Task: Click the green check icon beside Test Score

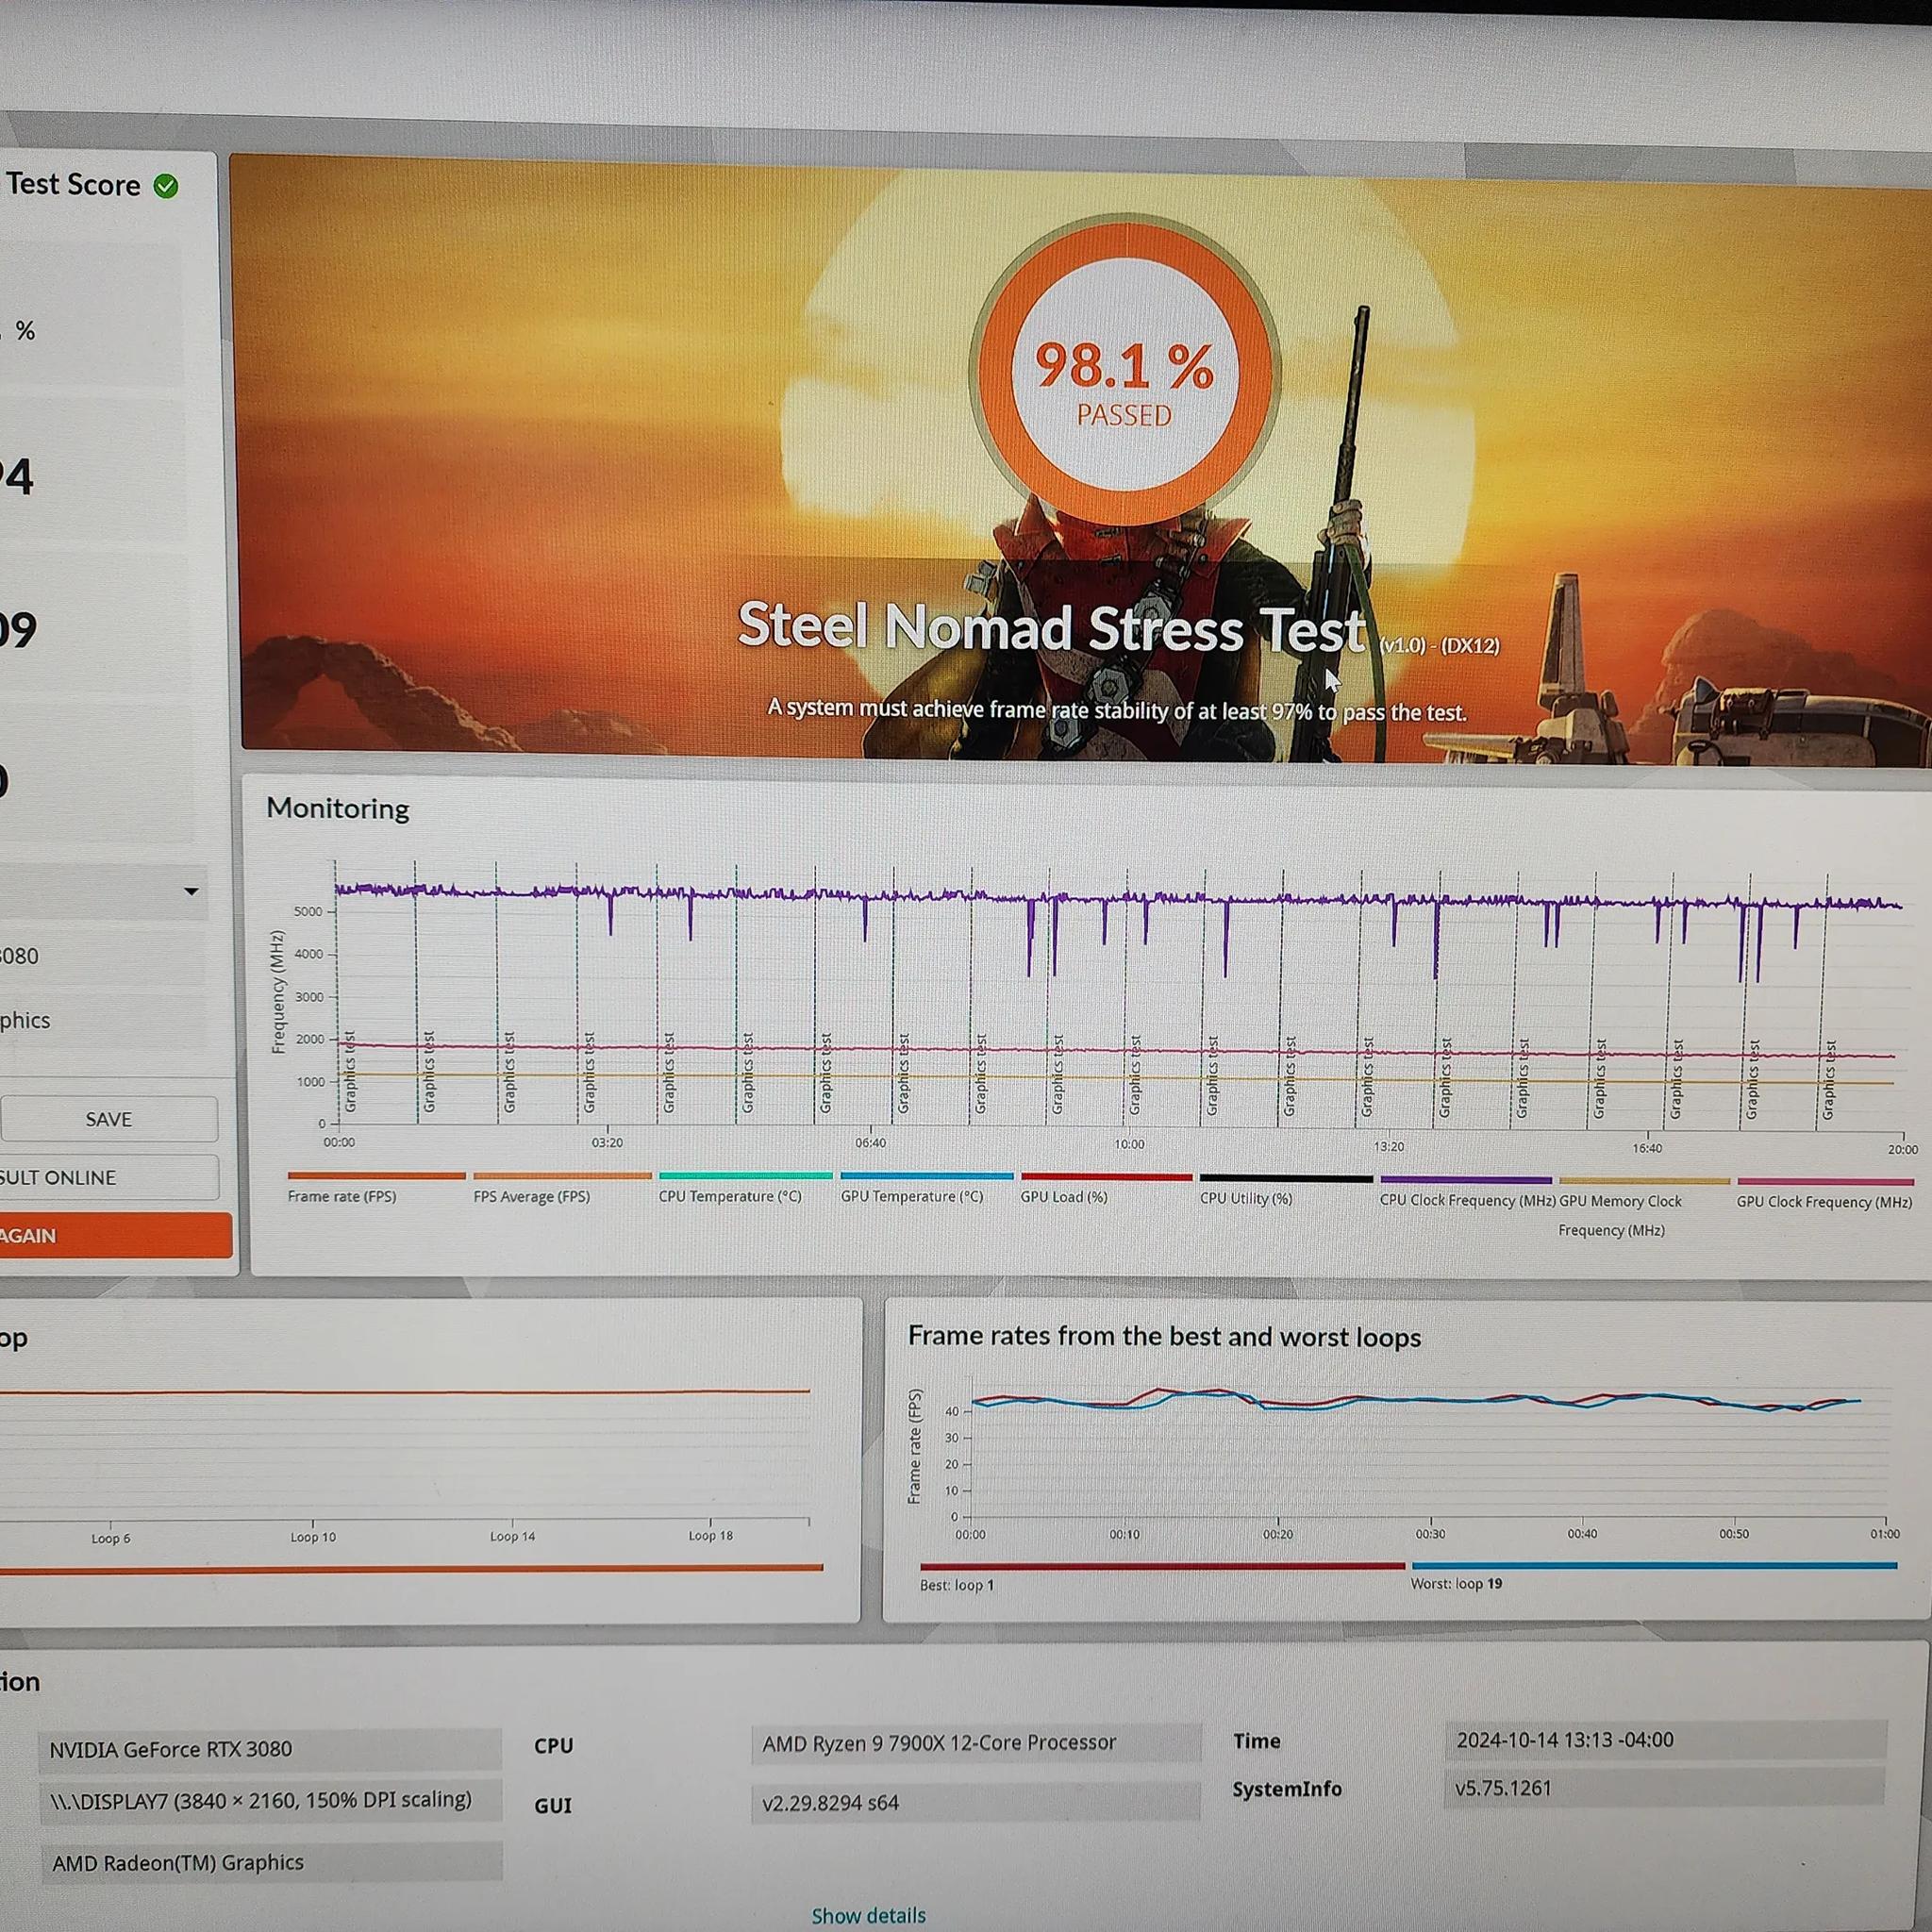Action: 166,186
